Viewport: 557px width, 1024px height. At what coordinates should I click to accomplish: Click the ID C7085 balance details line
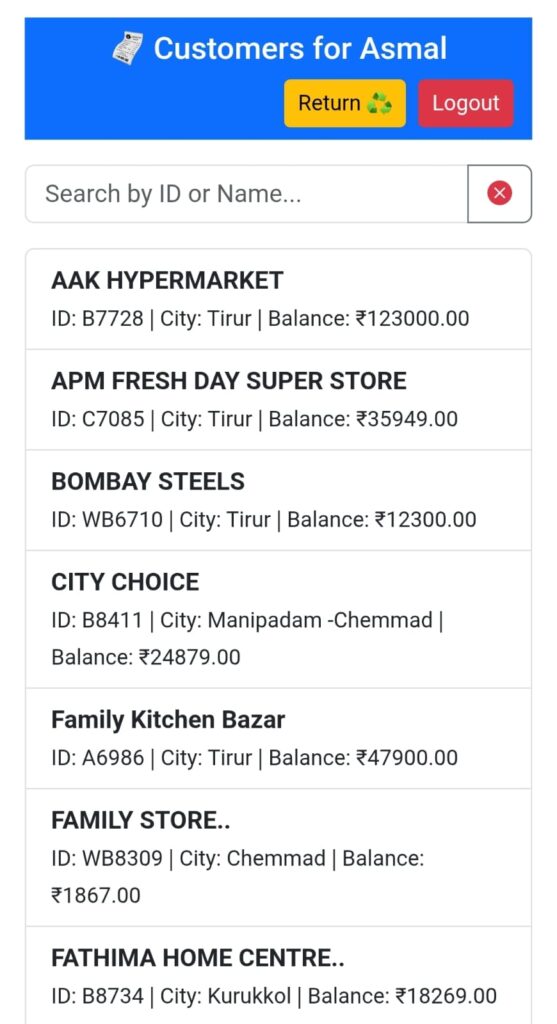click(255, 419)
